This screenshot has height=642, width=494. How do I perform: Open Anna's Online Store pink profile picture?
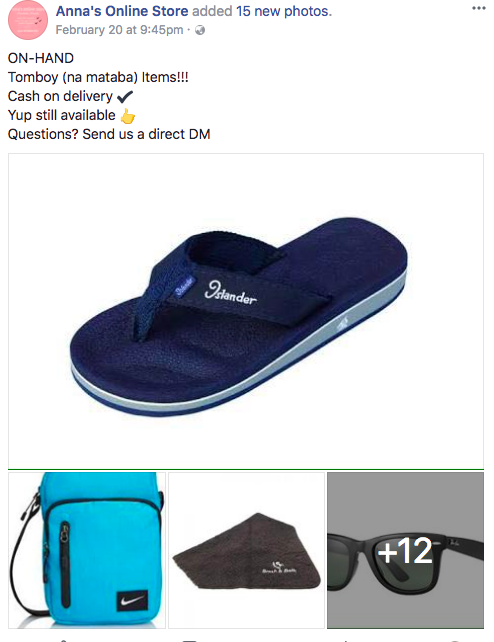pyautogui.click(x=28, y=20)
